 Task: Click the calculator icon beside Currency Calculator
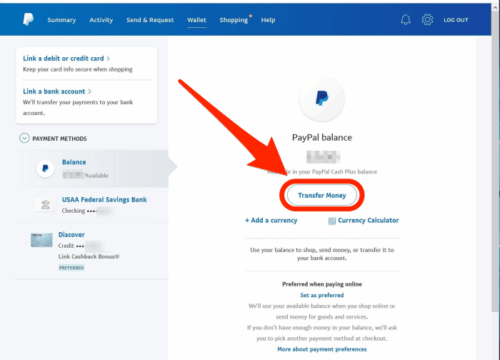coord(332,221)
